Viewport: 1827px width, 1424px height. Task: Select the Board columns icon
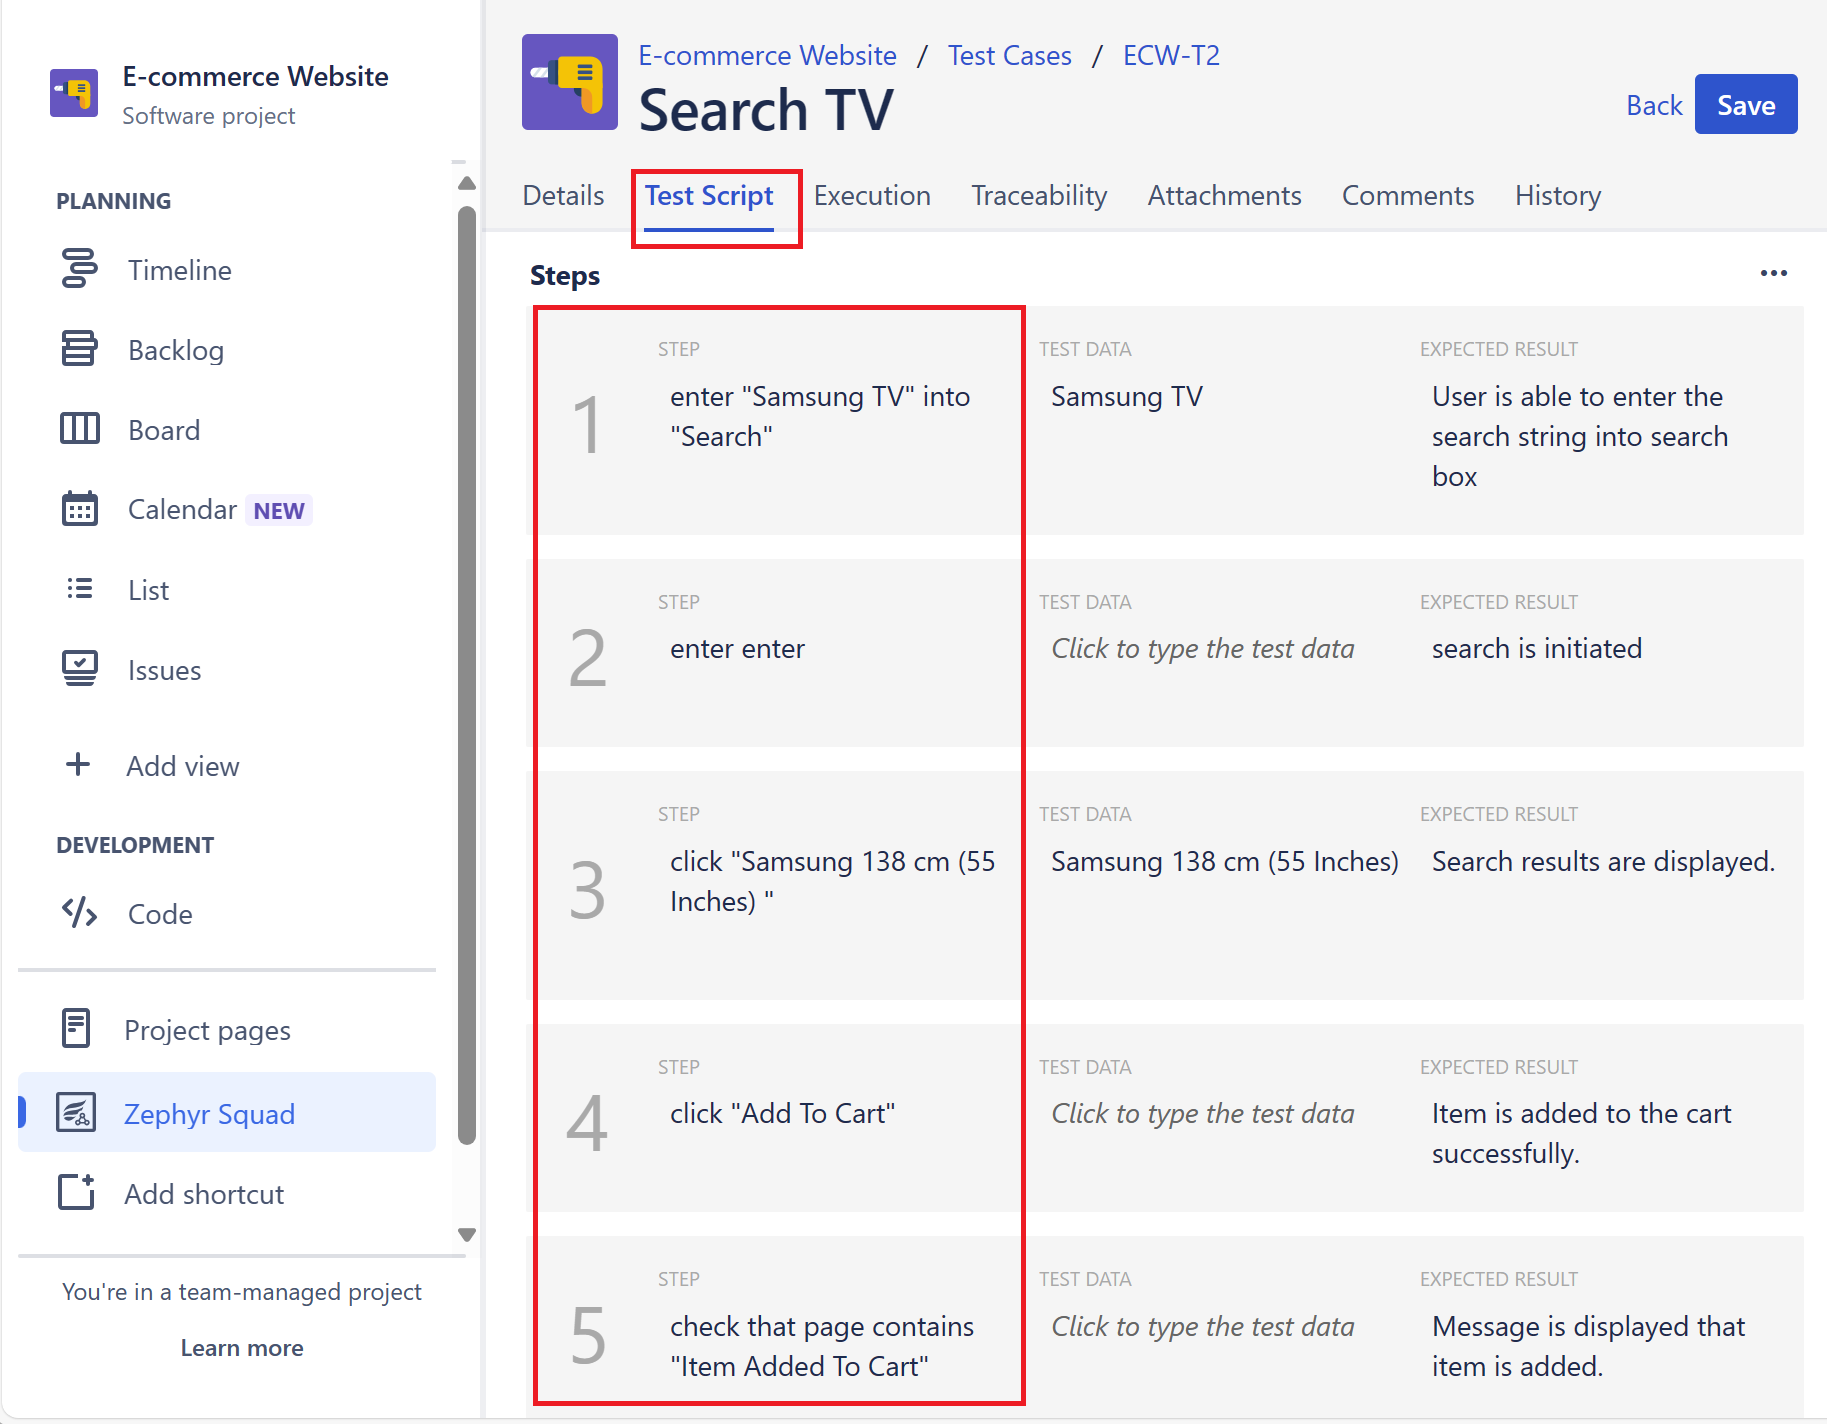click(x=79, y=429)
